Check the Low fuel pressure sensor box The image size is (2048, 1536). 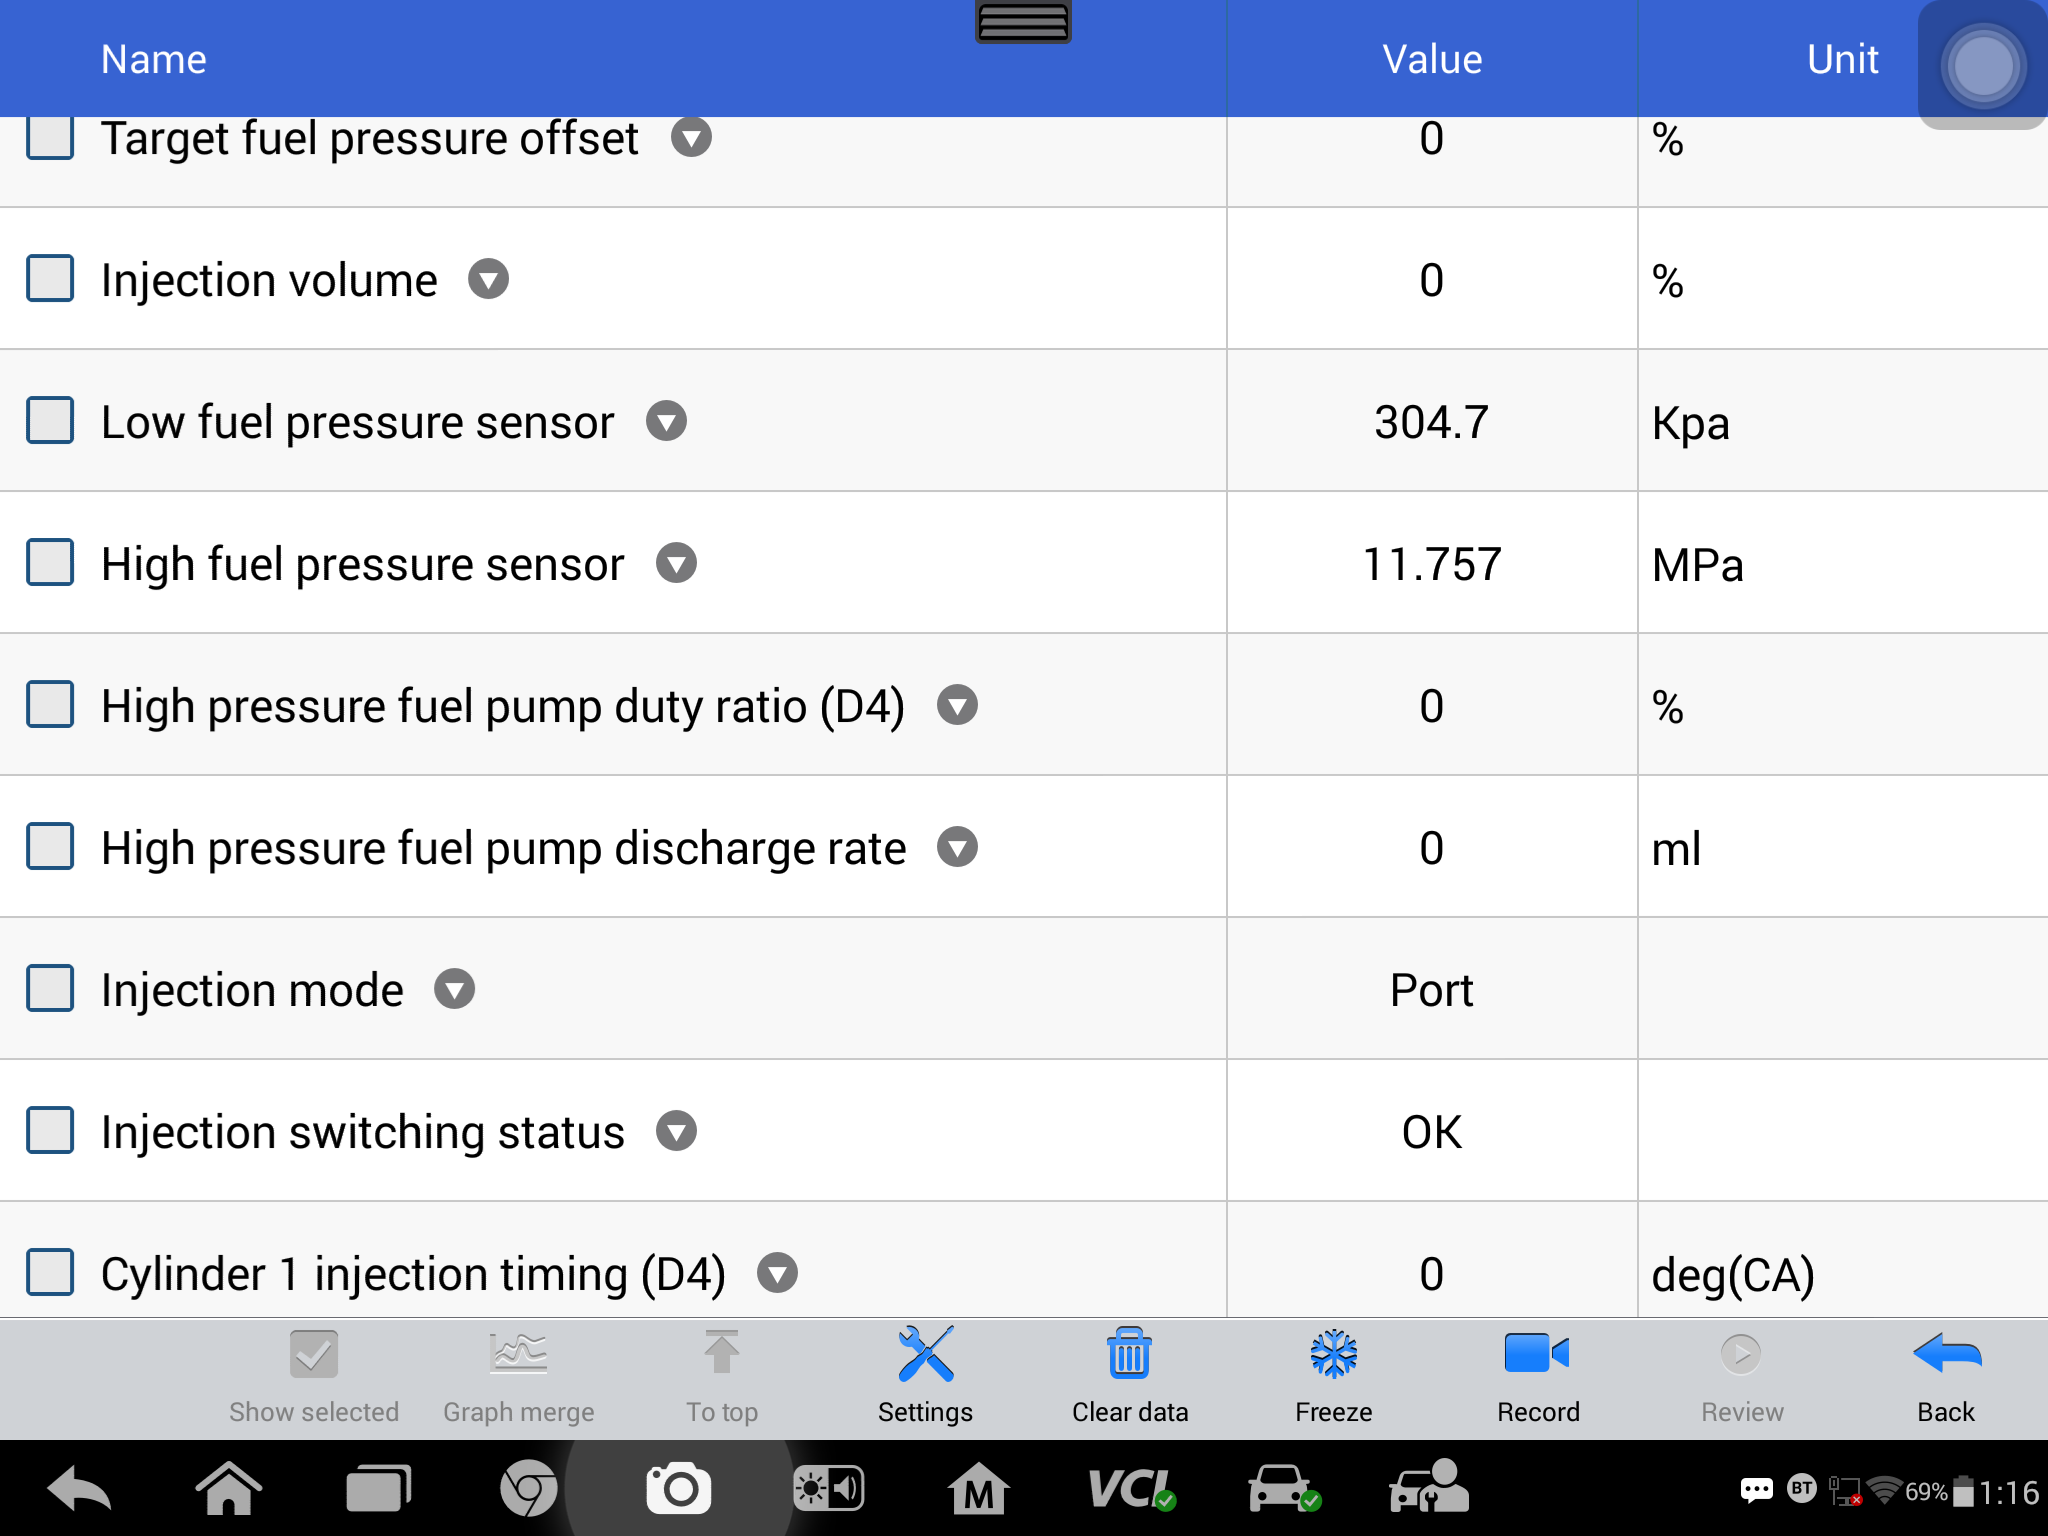click(50, 420)
